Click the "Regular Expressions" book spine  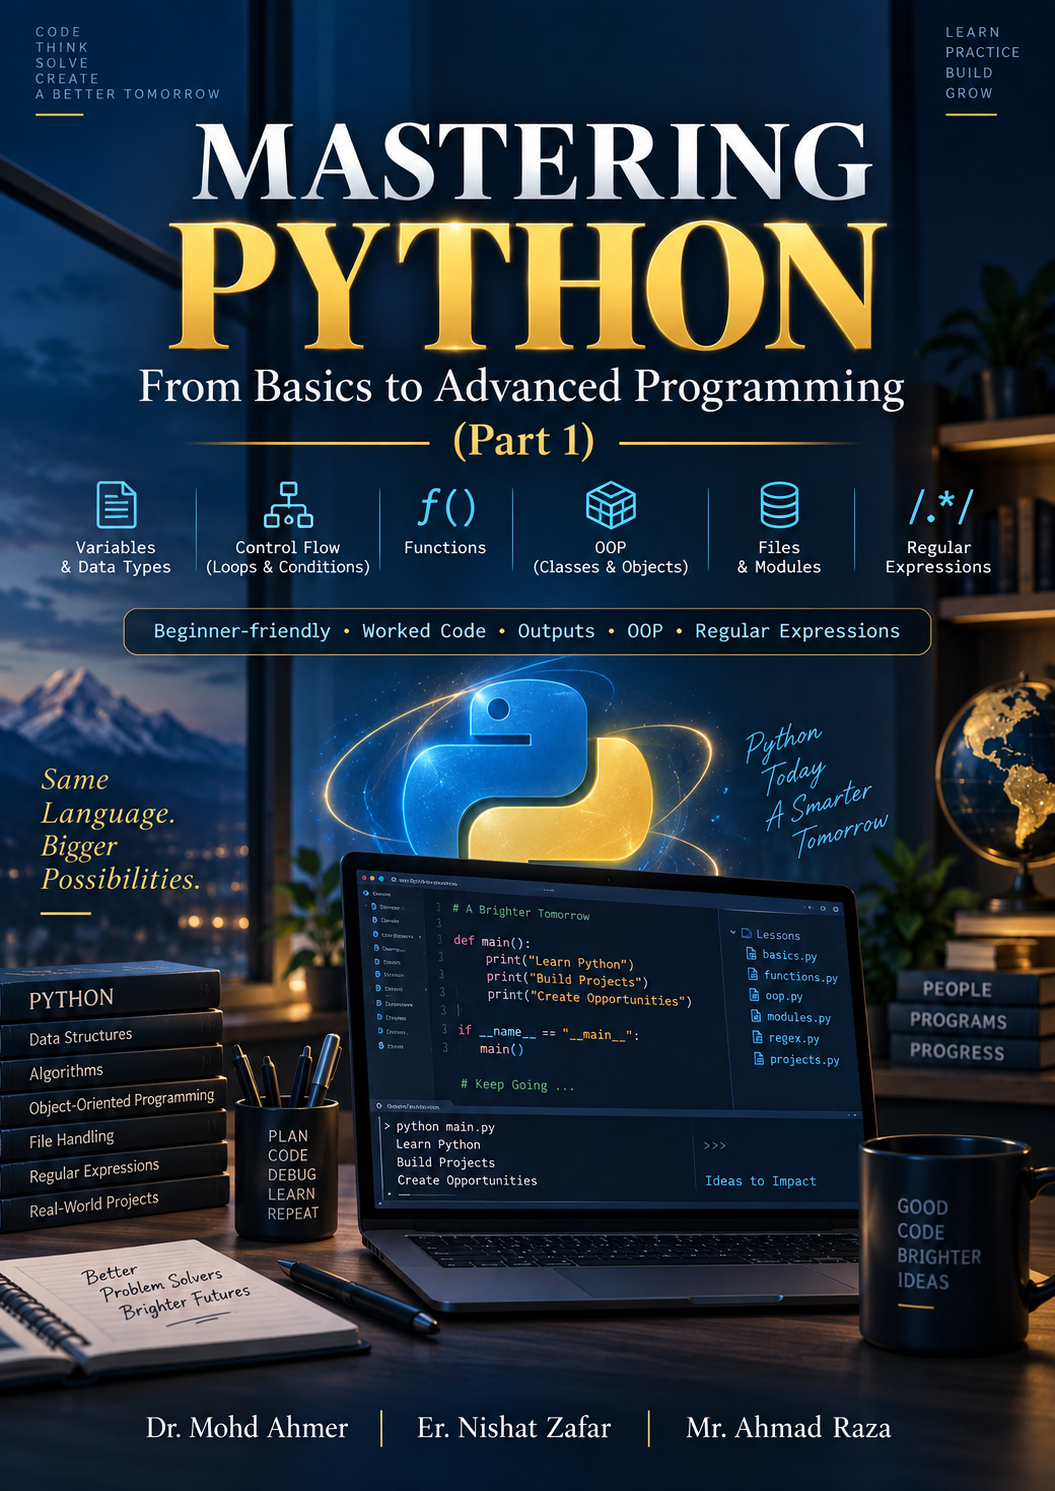click(x=114, y=1170)
